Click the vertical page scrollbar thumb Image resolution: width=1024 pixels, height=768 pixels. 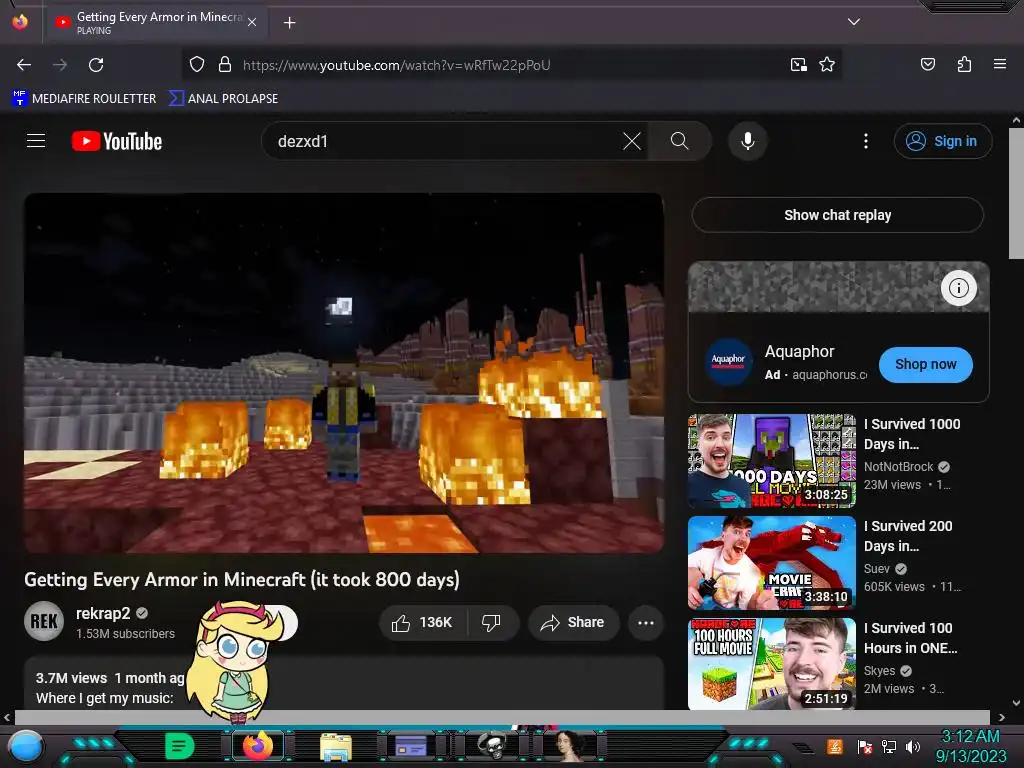point(1016,194)
